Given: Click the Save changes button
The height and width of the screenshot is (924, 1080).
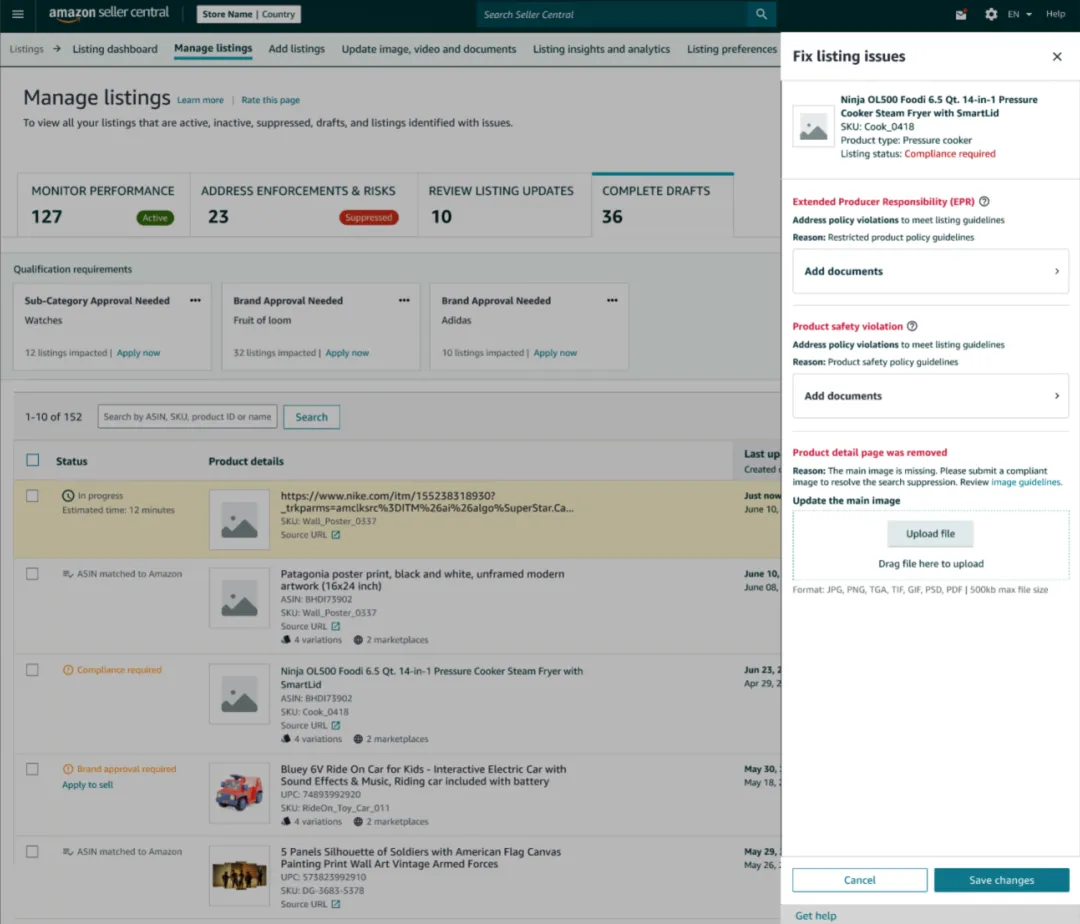Looking at the screenshot, I should 1001,880.
